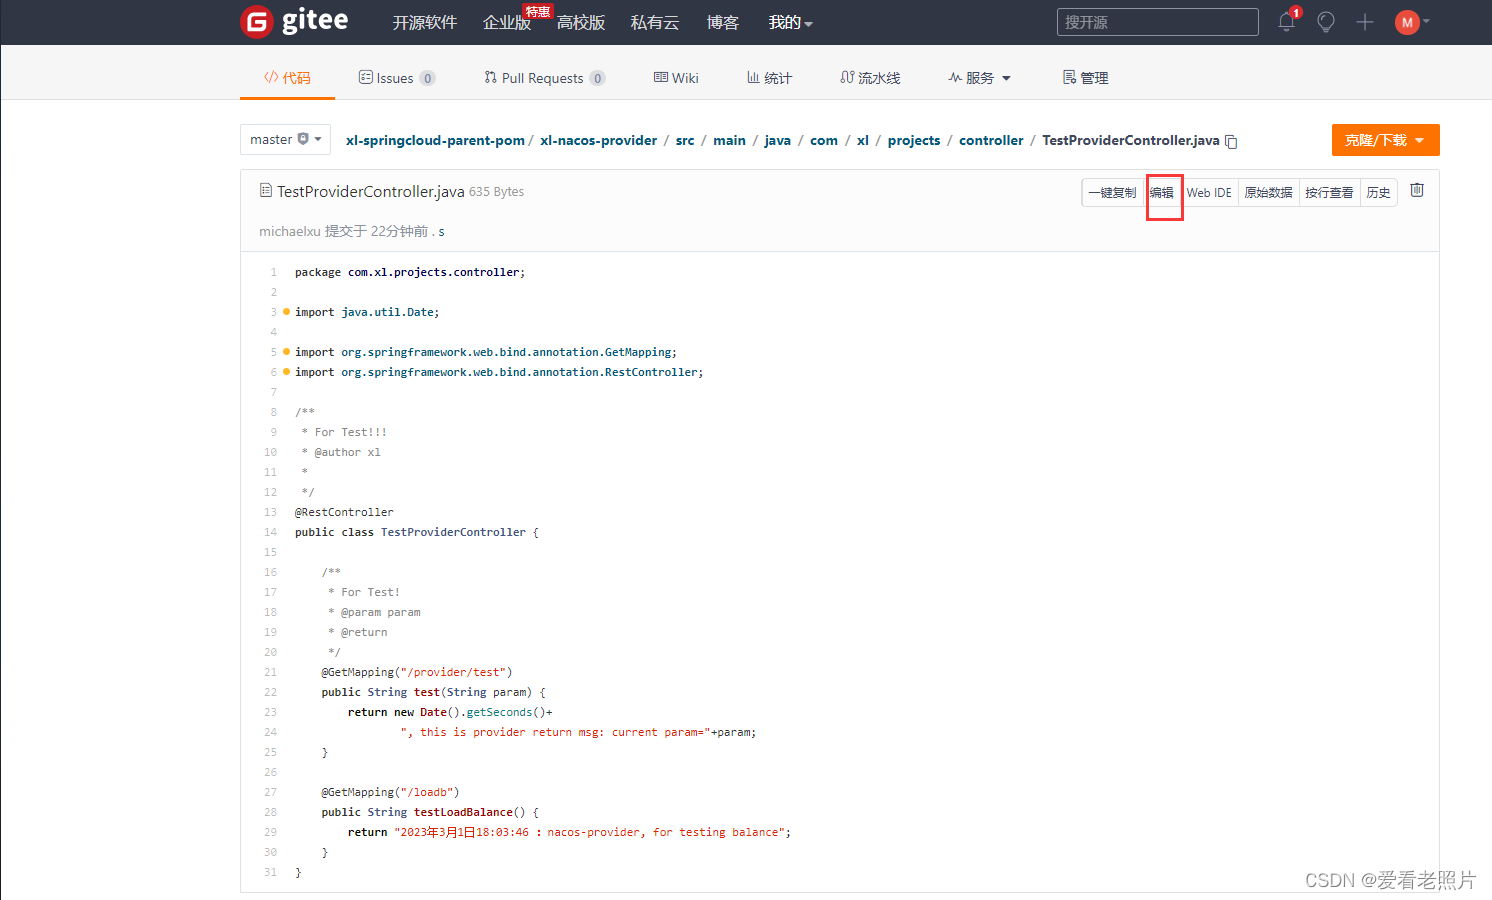Open the 高校版 menu item
The height and width of the screenshot is (900, 1492).
click(581, 22)
